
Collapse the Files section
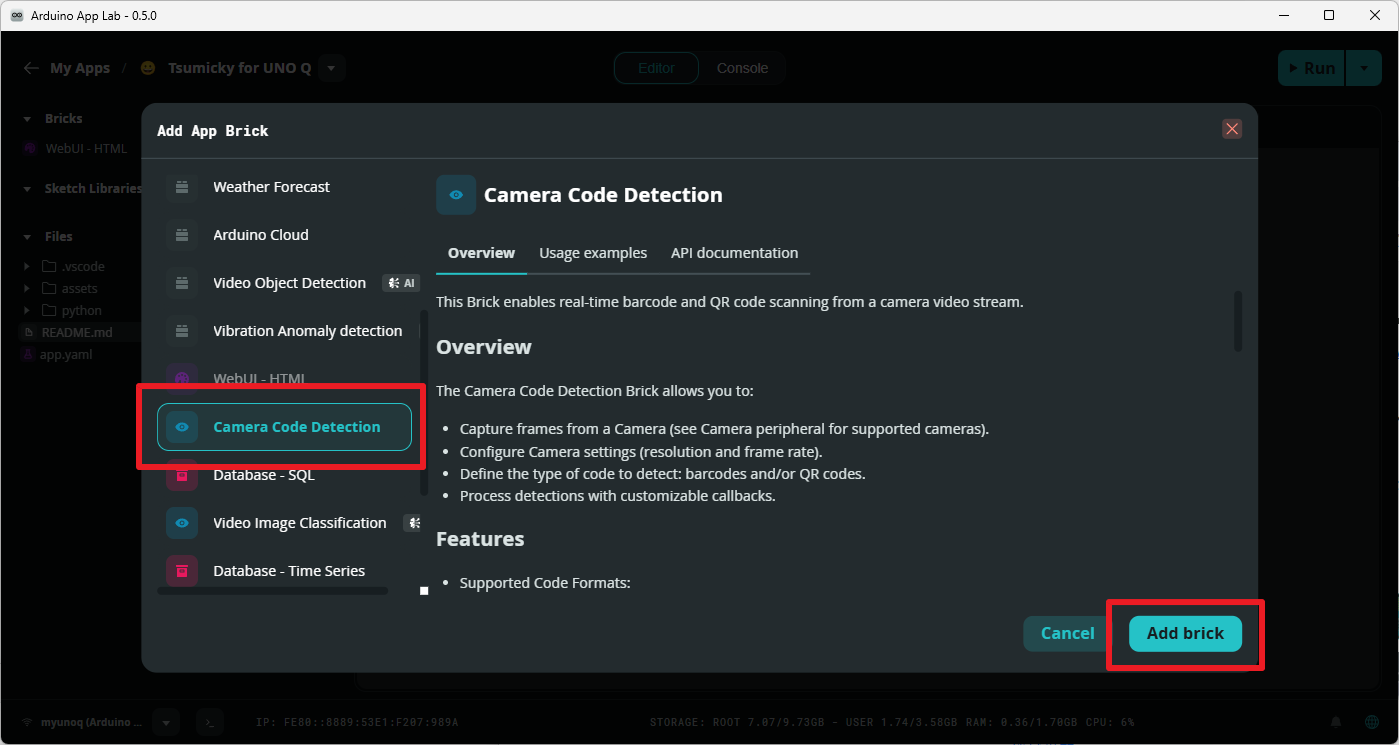[28, 236]
